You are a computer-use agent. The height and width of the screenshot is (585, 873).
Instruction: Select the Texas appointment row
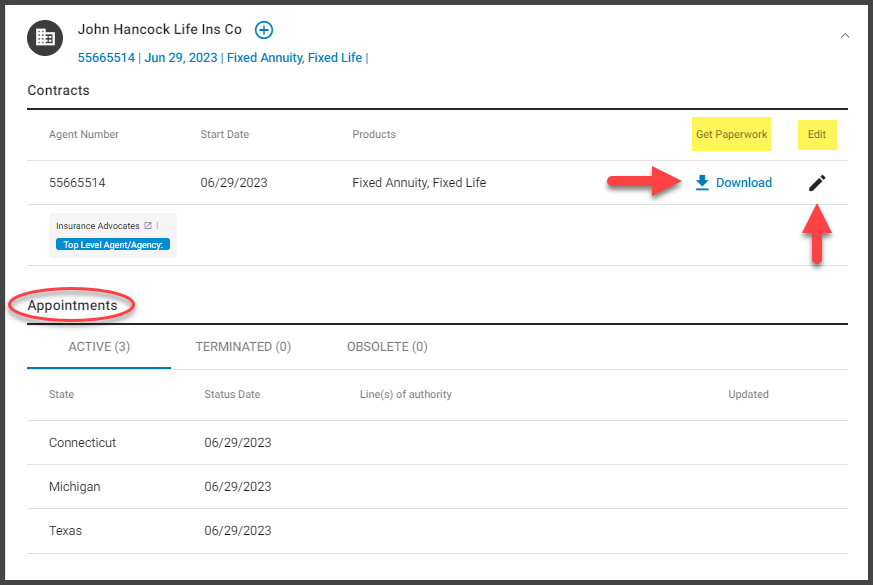[x=437, y=530]
